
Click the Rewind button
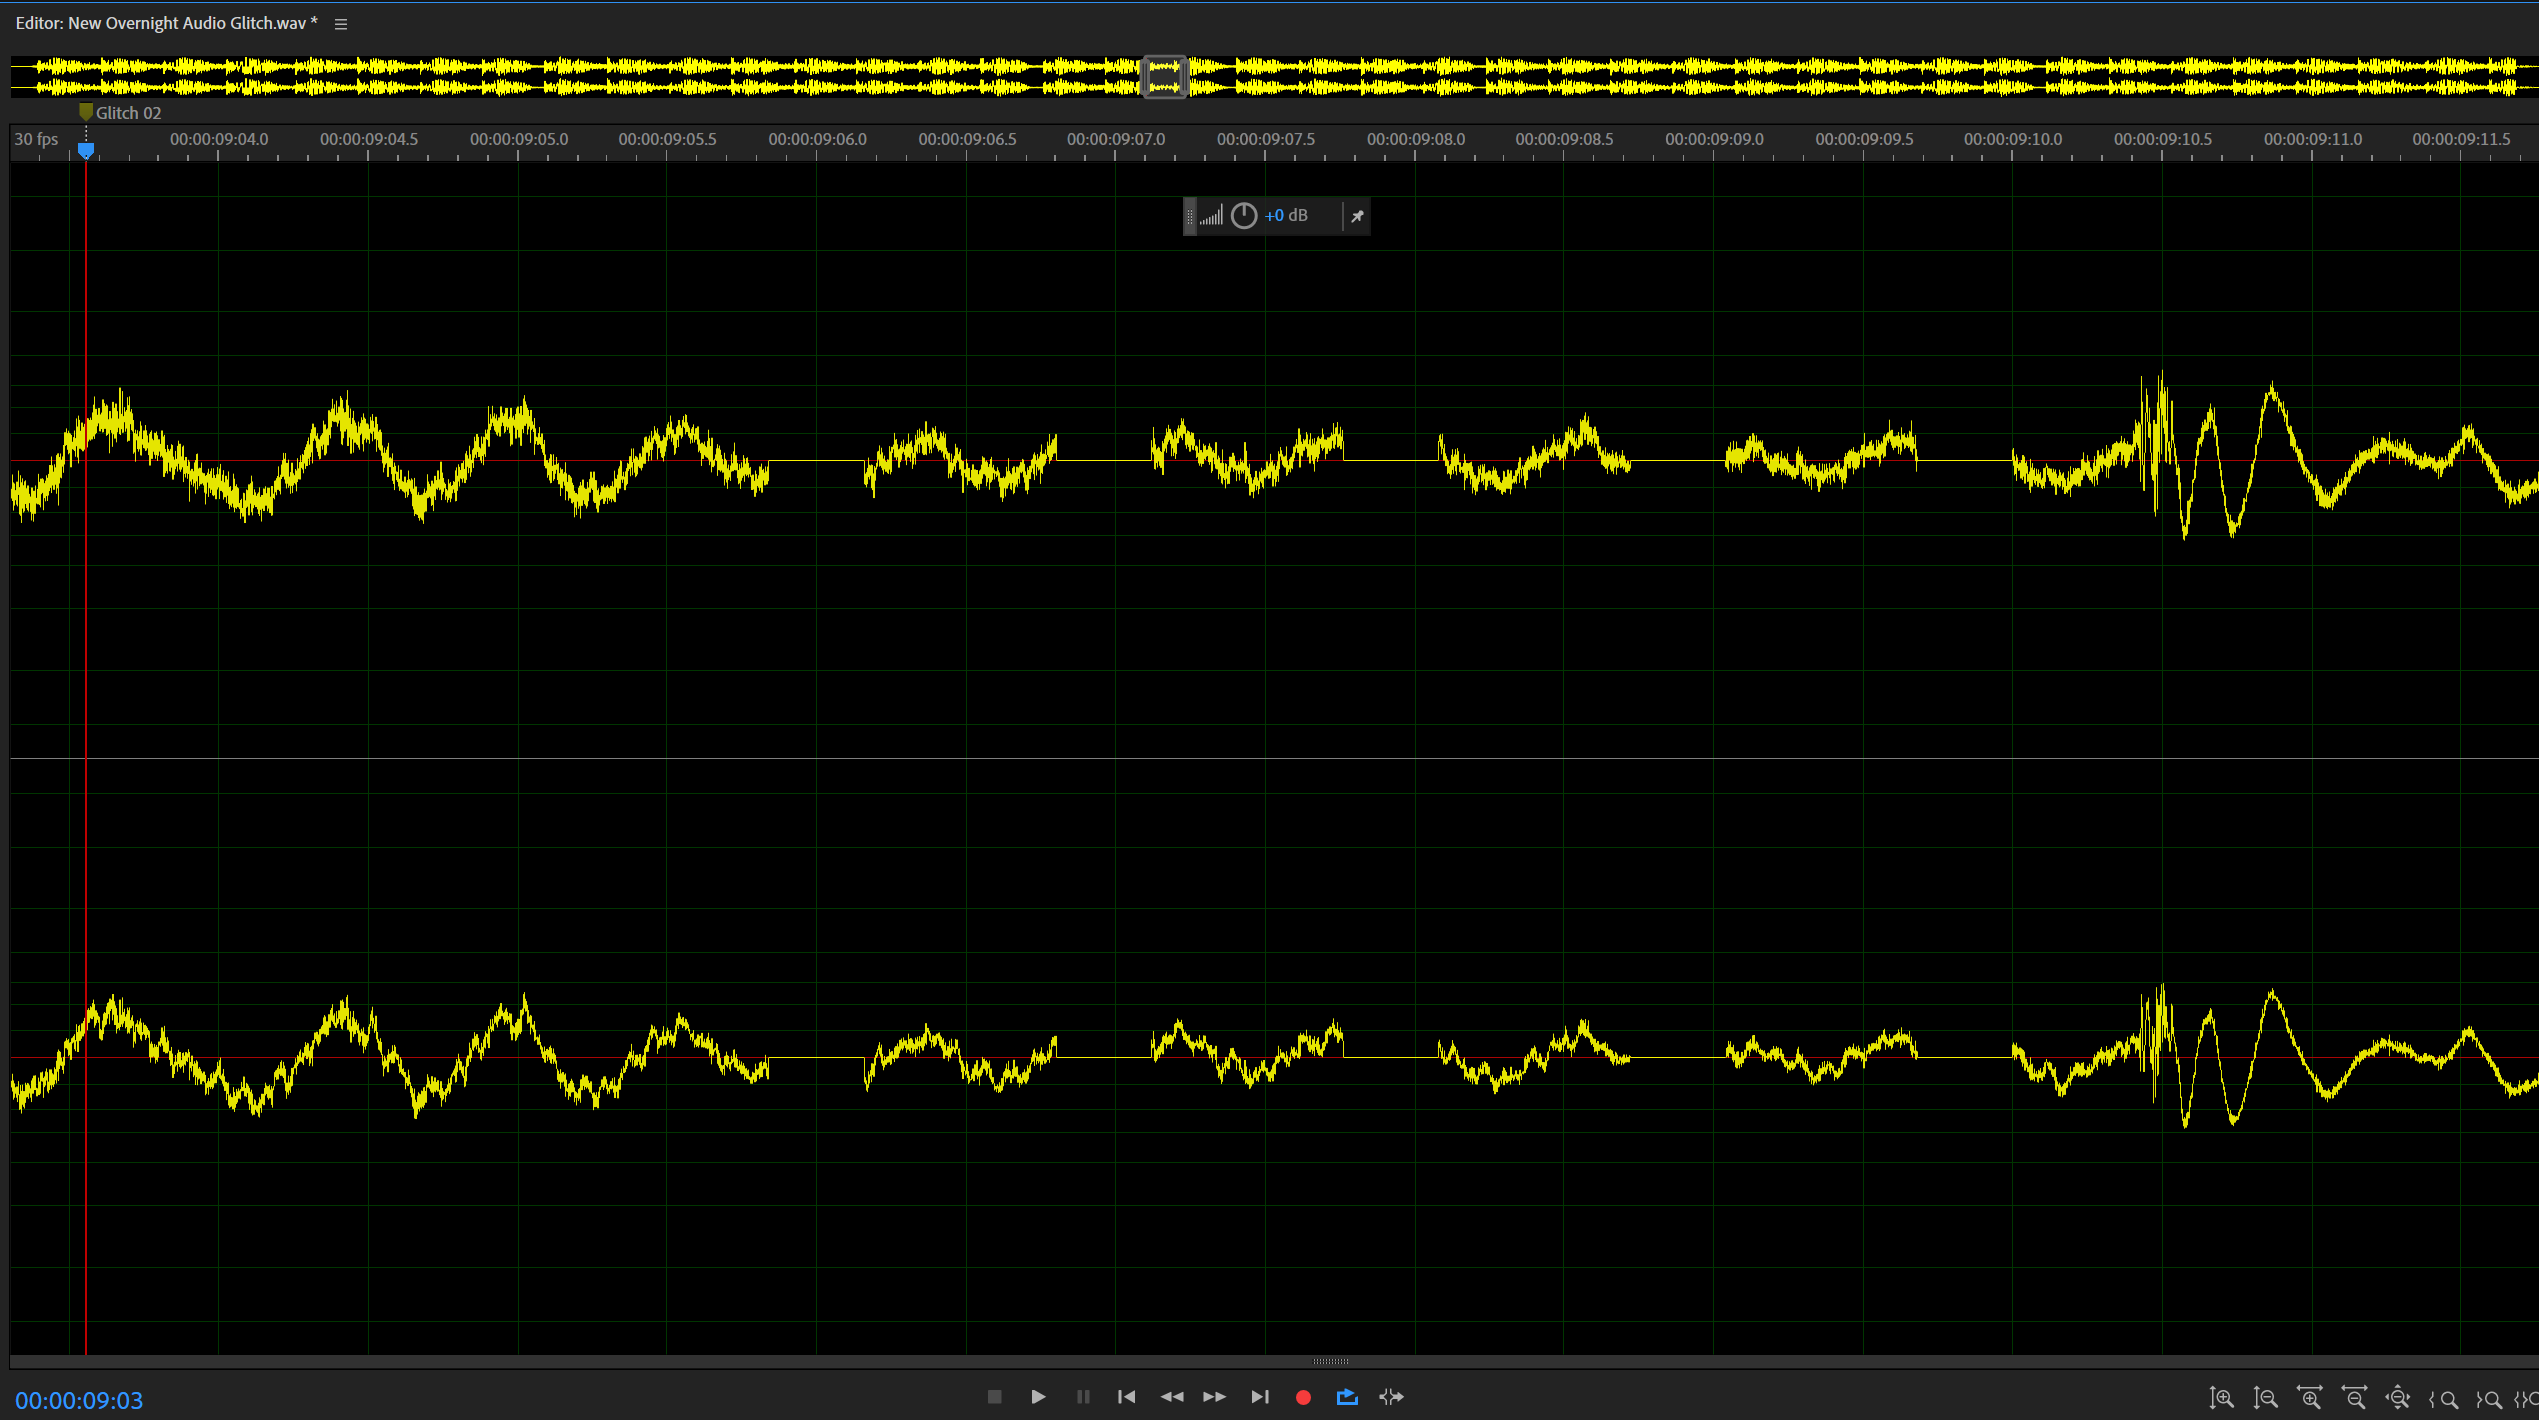1171,1397
